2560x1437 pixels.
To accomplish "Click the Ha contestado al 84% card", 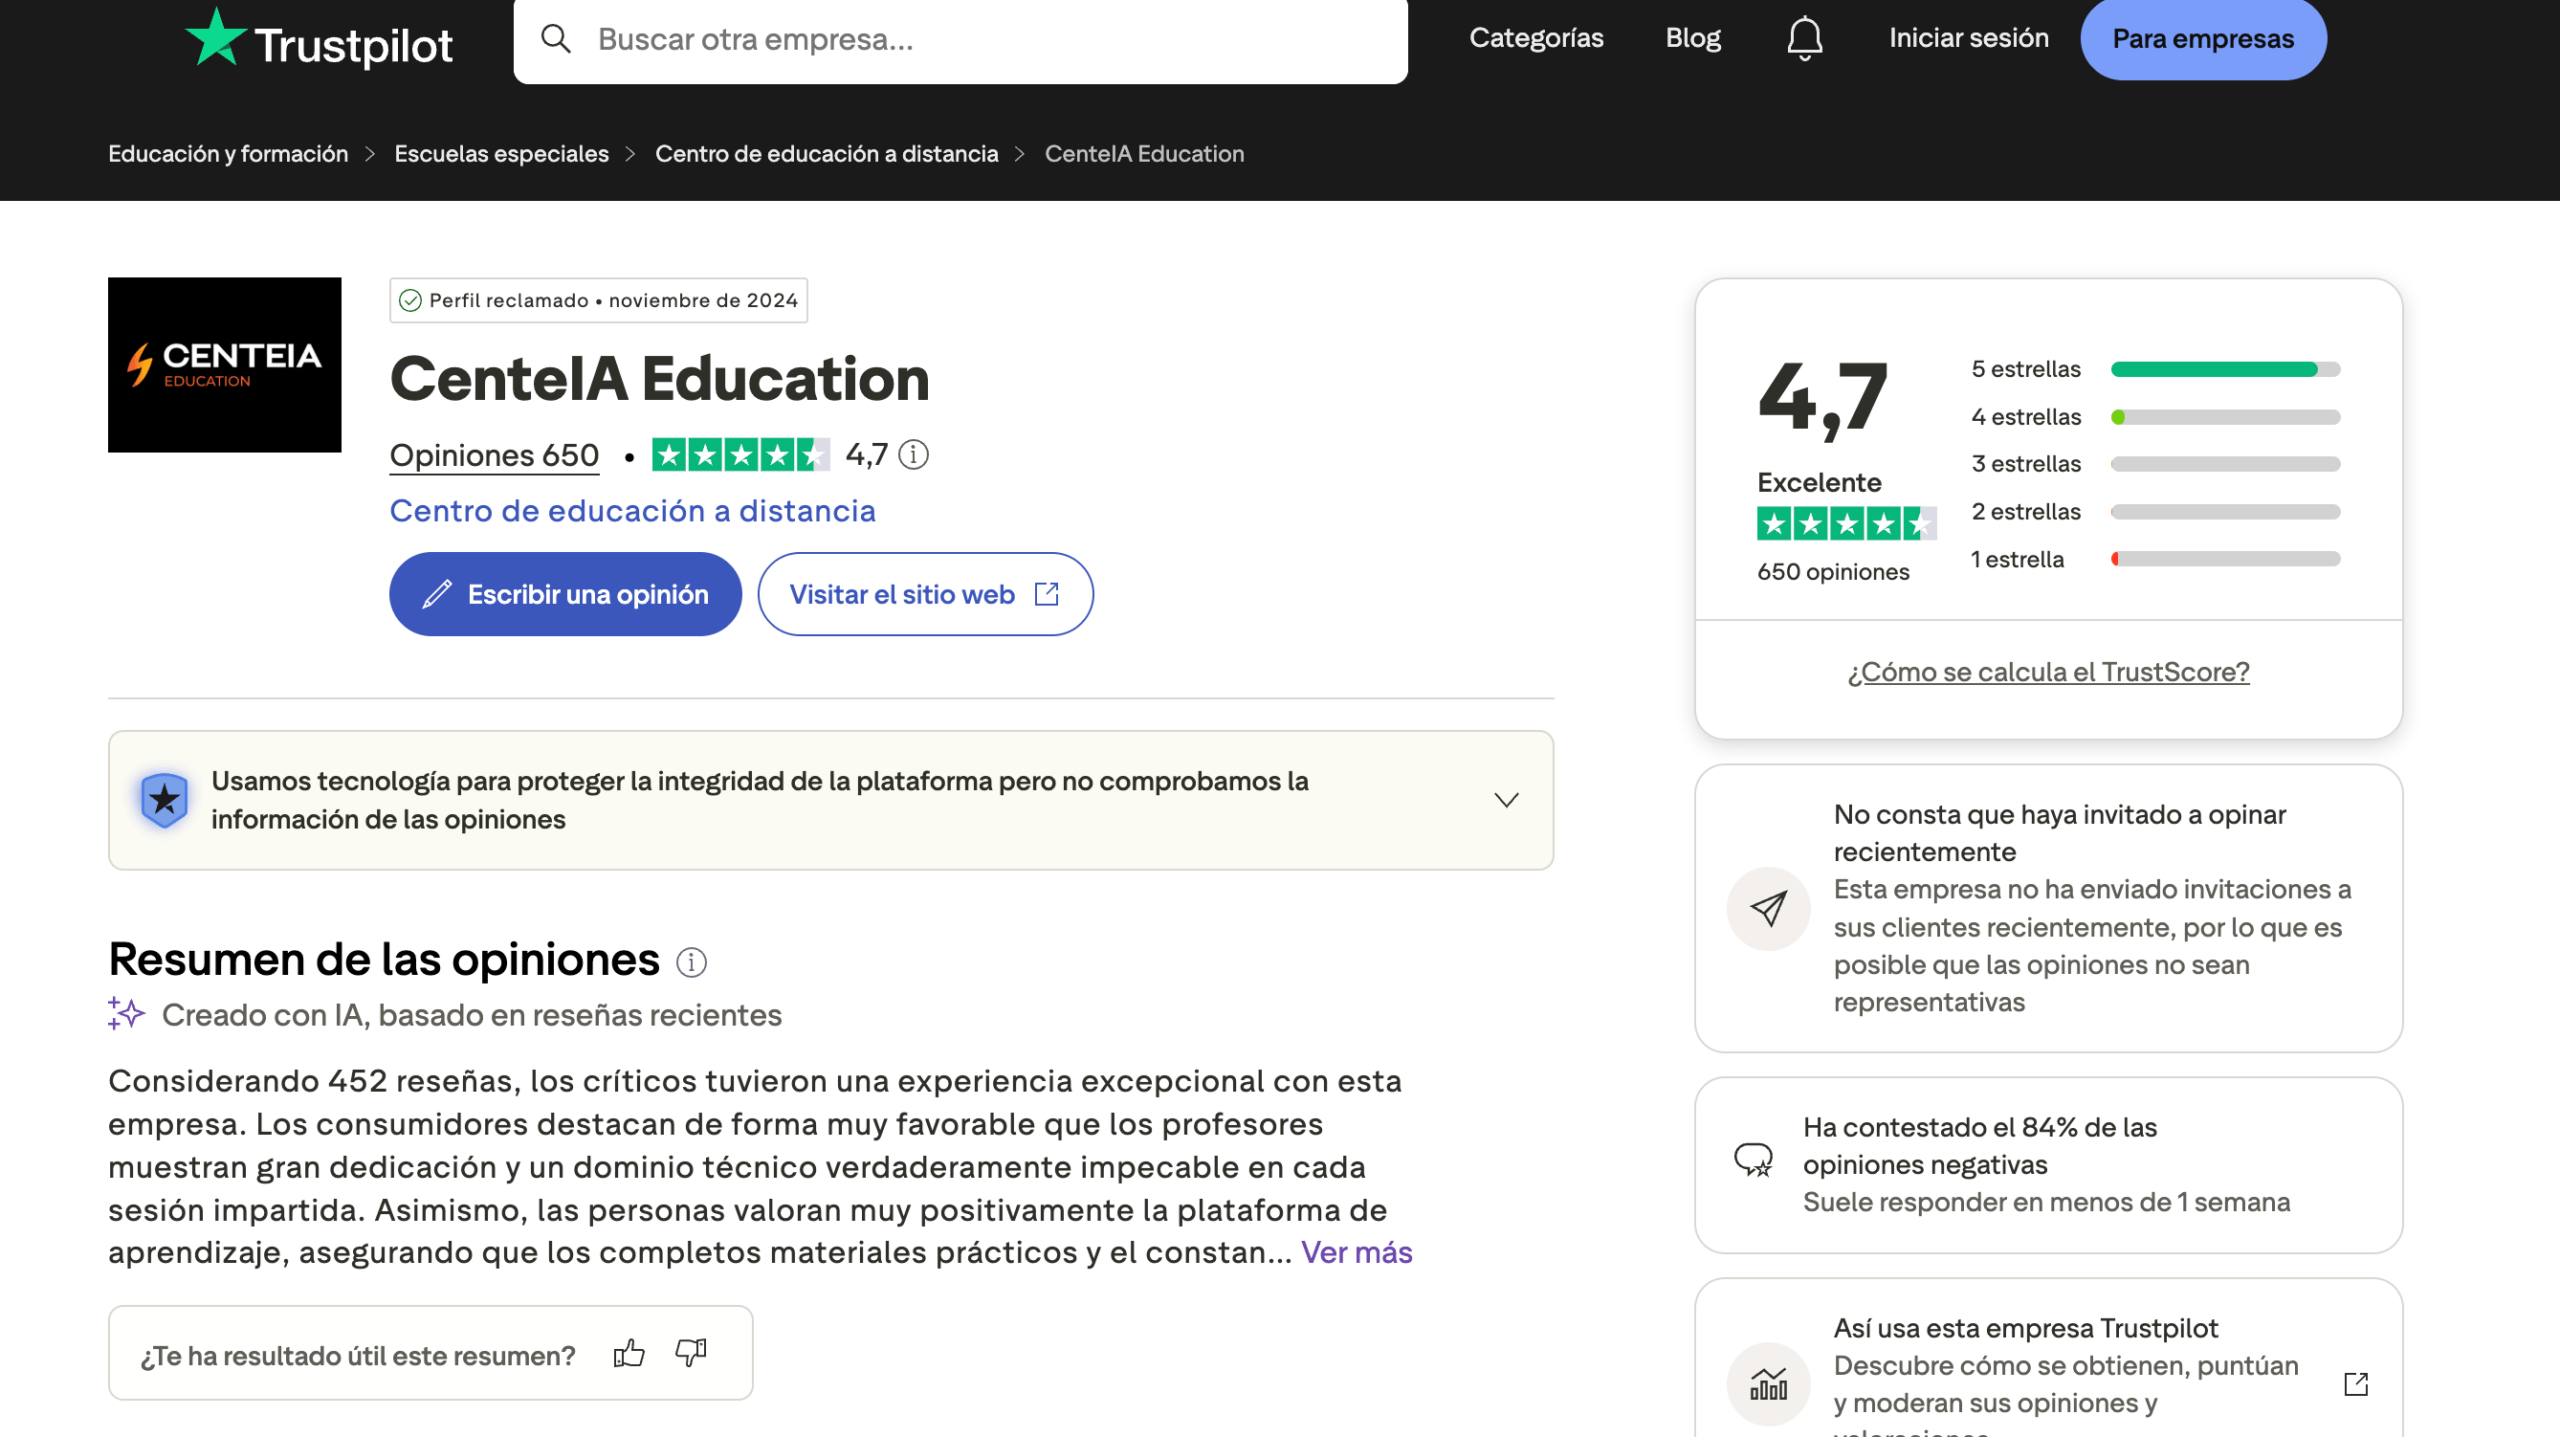I will click(x=2048, y=1165).
